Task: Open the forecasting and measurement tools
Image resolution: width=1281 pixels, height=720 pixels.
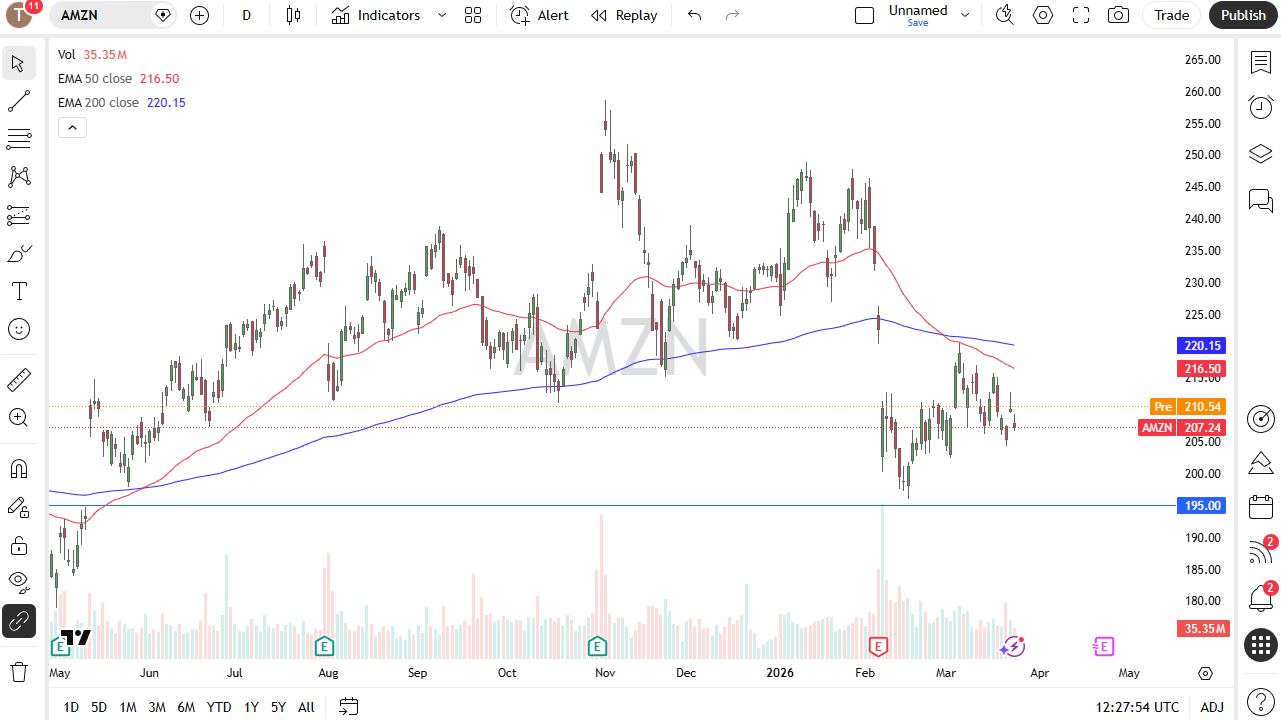Action: click(19, 214)
